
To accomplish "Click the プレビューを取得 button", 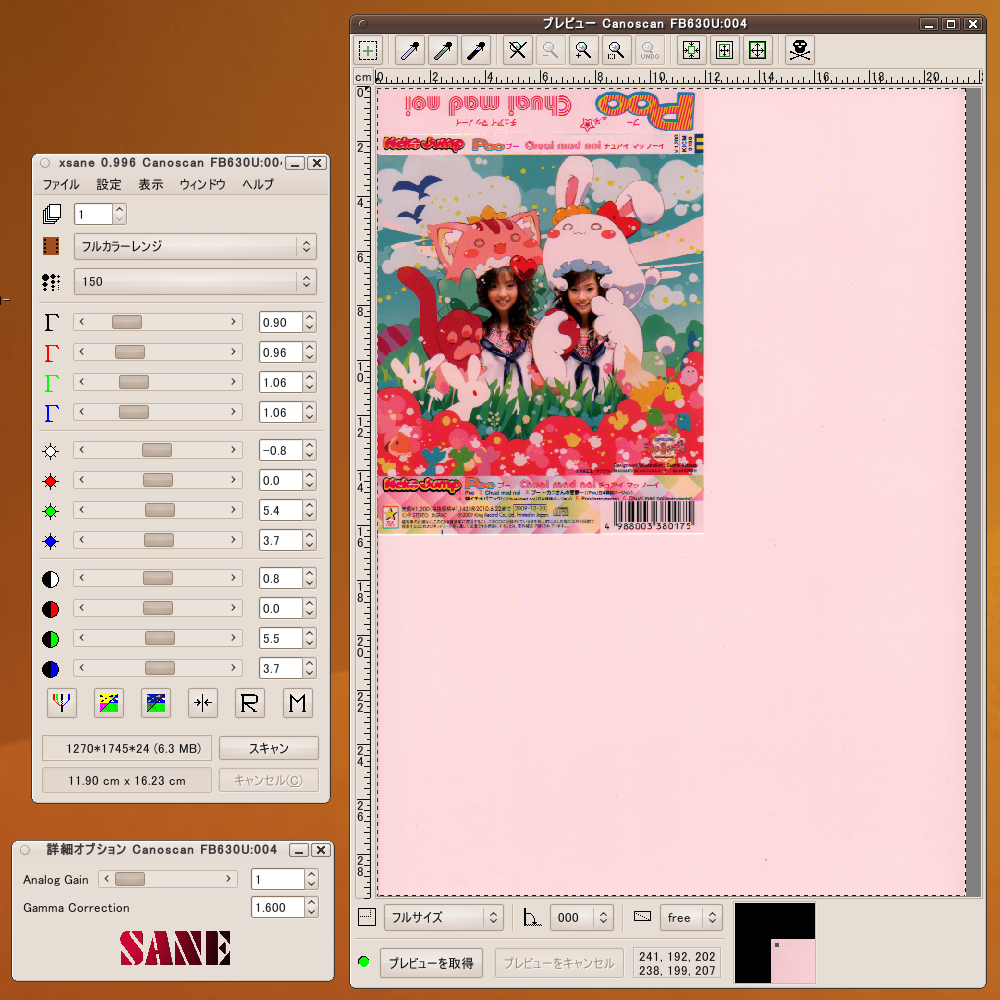I will click(431, 963).
